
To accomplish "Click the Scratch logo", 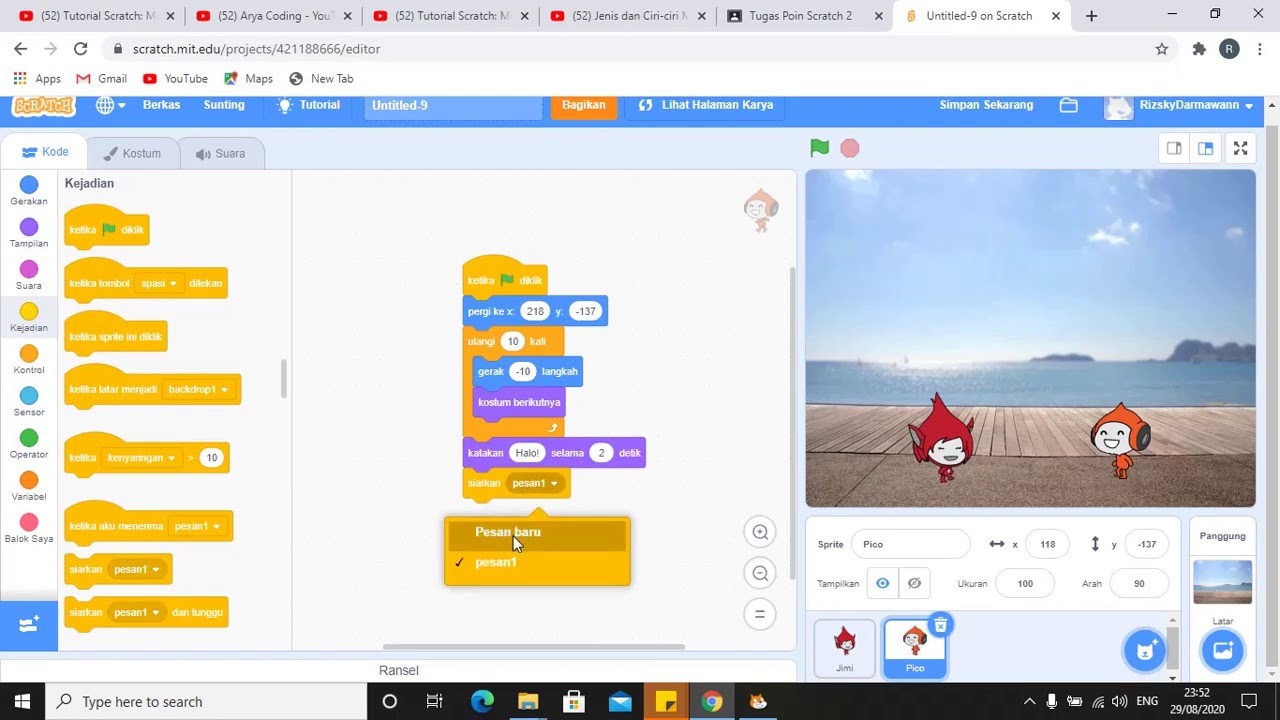I will pos(44,105).
